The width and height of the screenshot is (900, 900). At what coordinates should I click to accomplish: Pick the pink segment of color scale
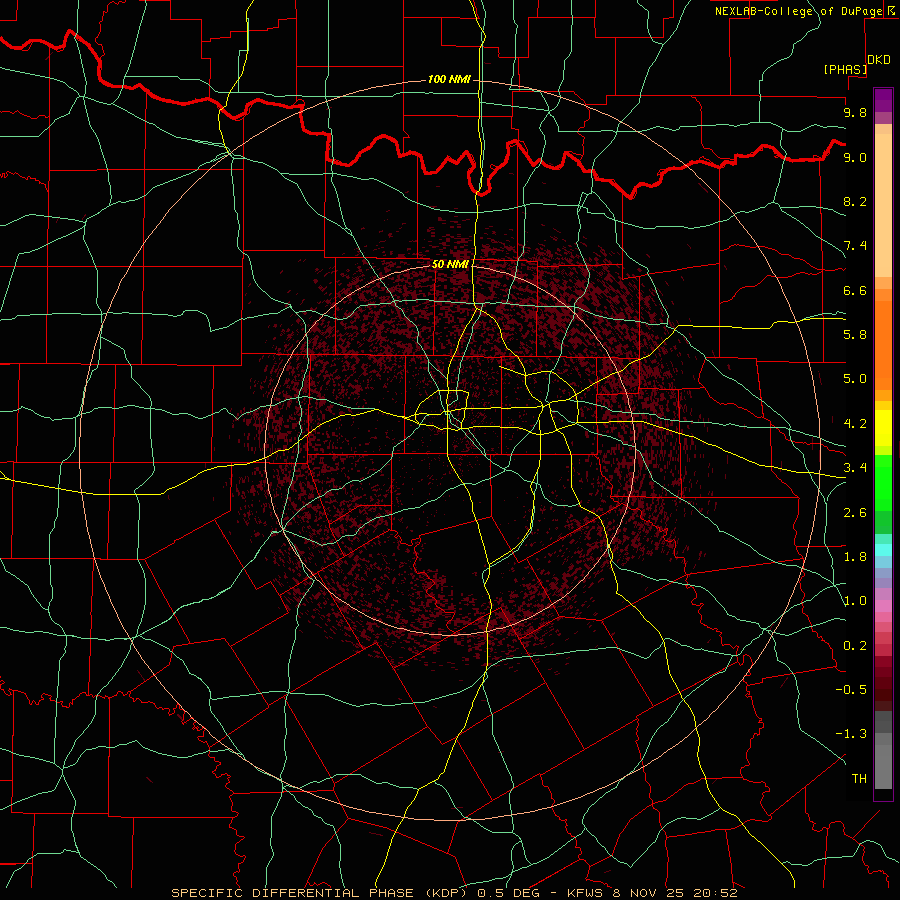883,606
